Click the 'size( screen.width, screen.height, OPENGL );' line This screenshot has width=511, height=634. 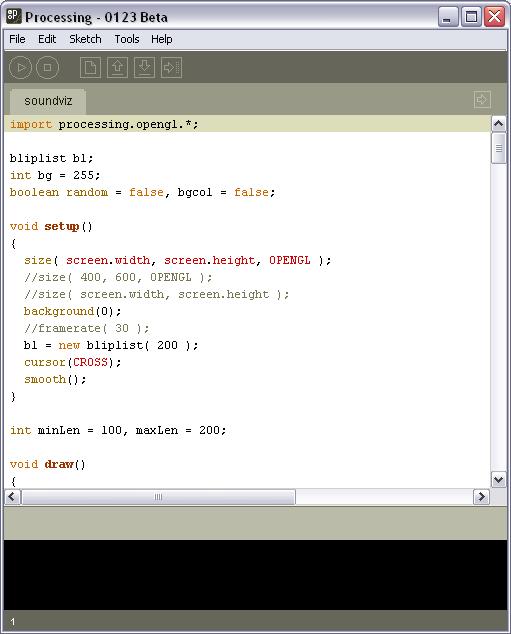177,260
